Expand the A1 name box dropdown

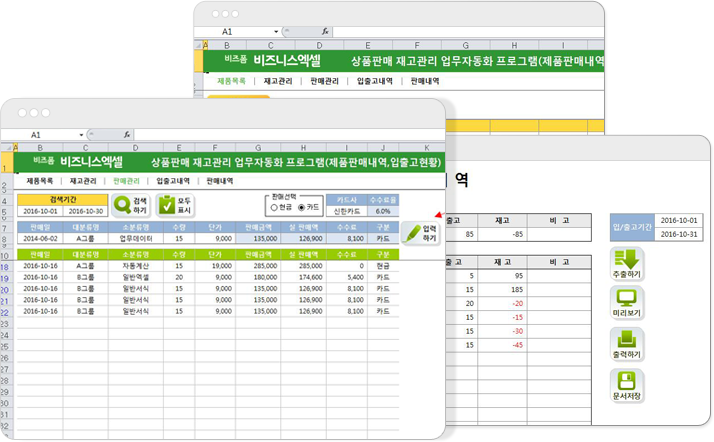pyautogui.click(x=81, y=134)
